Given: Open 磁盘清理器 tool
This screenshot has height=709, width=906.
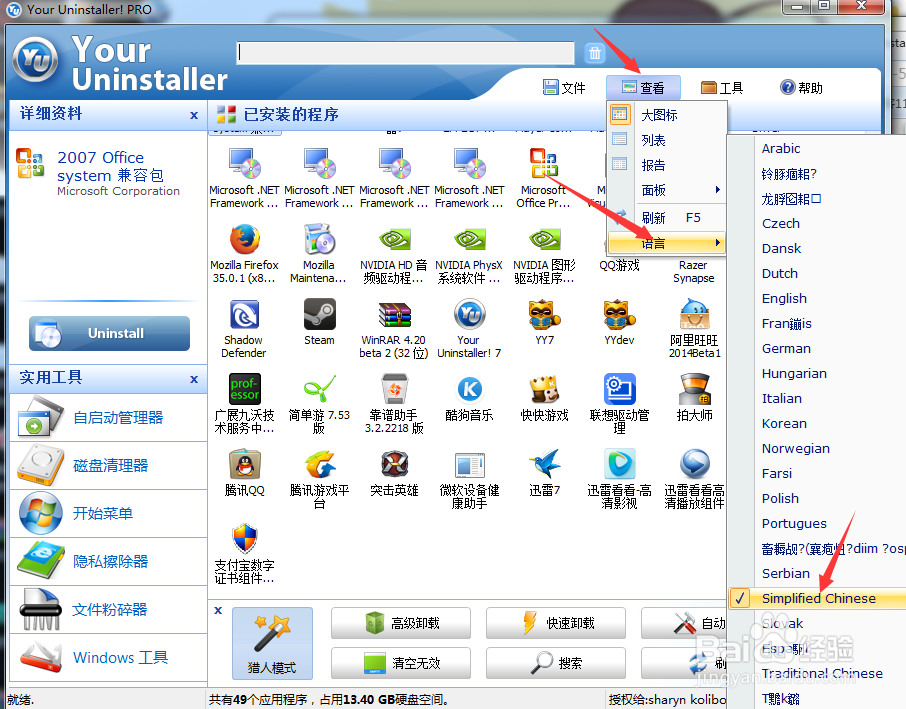Looking at the screenshot, I should coord(108,466).
